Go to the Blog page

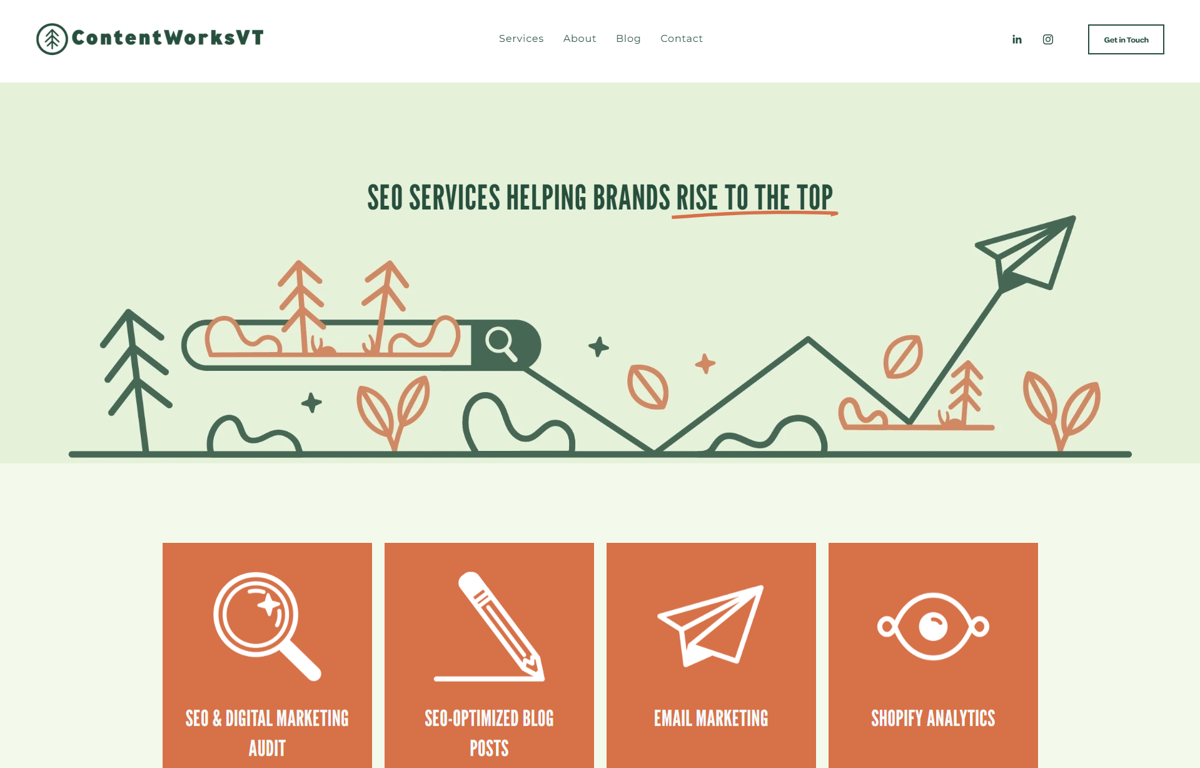coord(628,39)
